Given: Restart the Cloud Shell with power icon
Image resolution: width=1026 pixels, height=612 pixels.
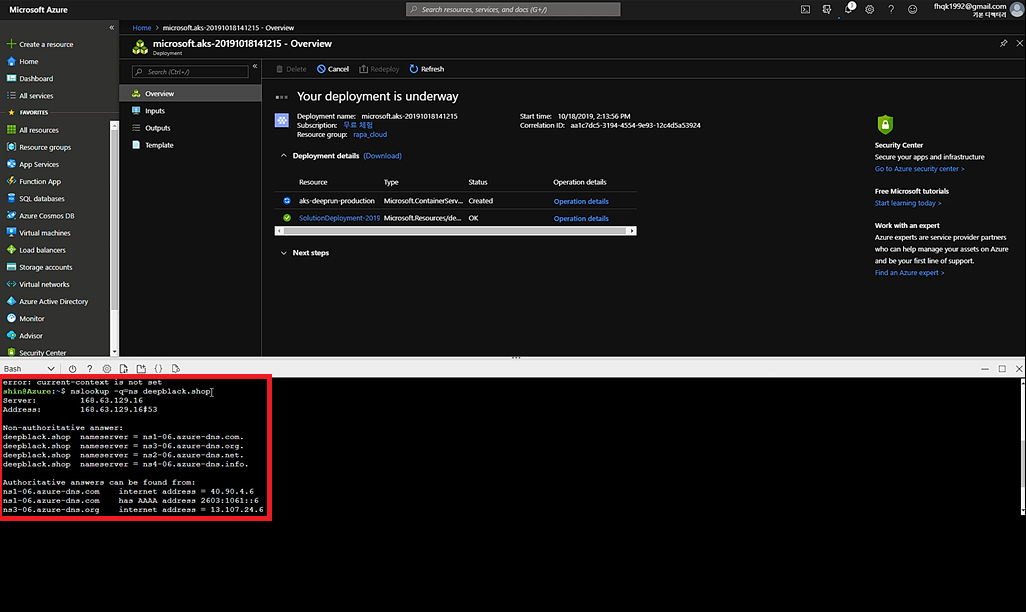Looking at the screenshot, I should tap(72, 369).
